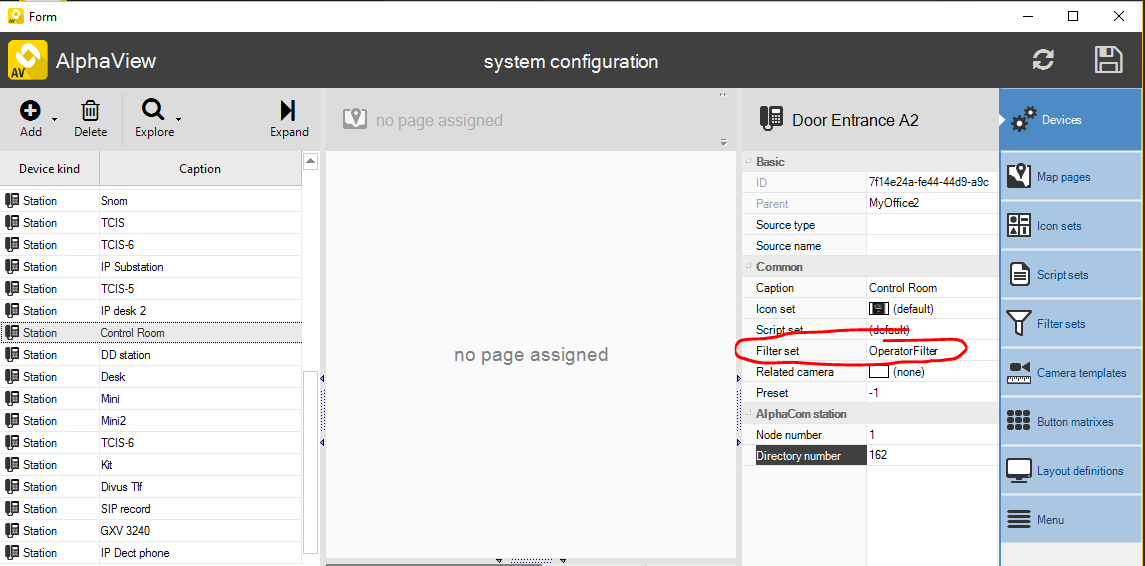
Task: Click the Add device icon
Action: [31, 110]
